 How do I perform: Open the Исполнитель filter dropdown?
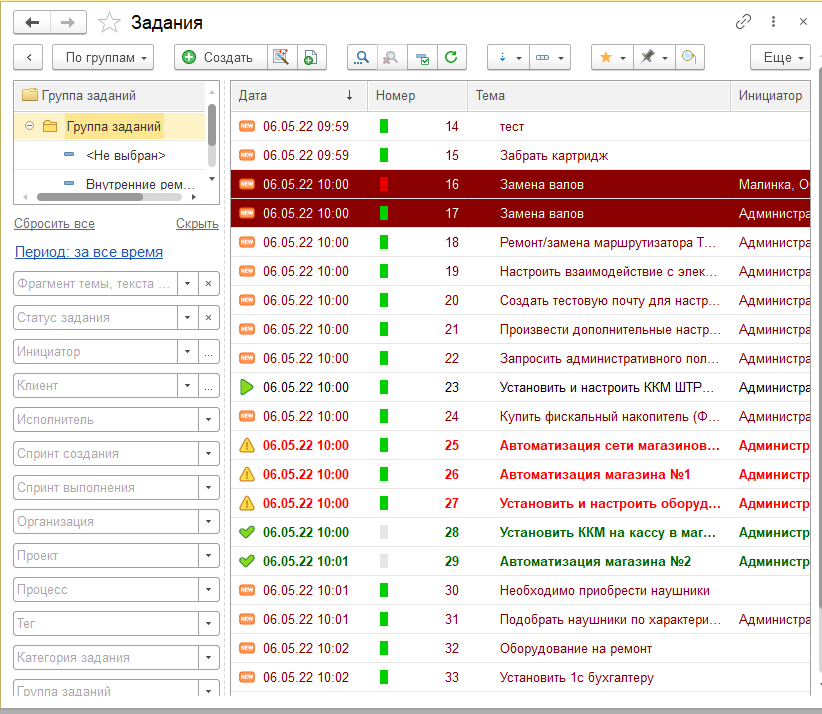tap(208, 420)
